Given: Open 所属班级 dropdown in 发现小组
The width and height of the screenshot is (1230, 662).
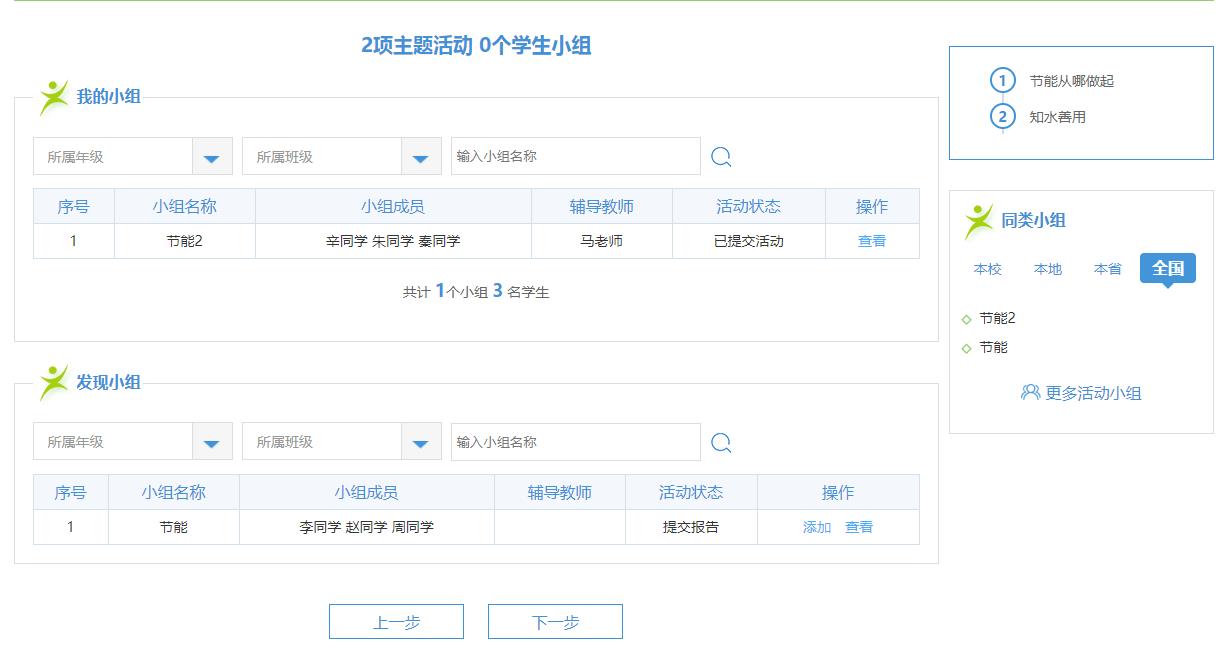Looking at the screenshot, I should tap(342, 442).
